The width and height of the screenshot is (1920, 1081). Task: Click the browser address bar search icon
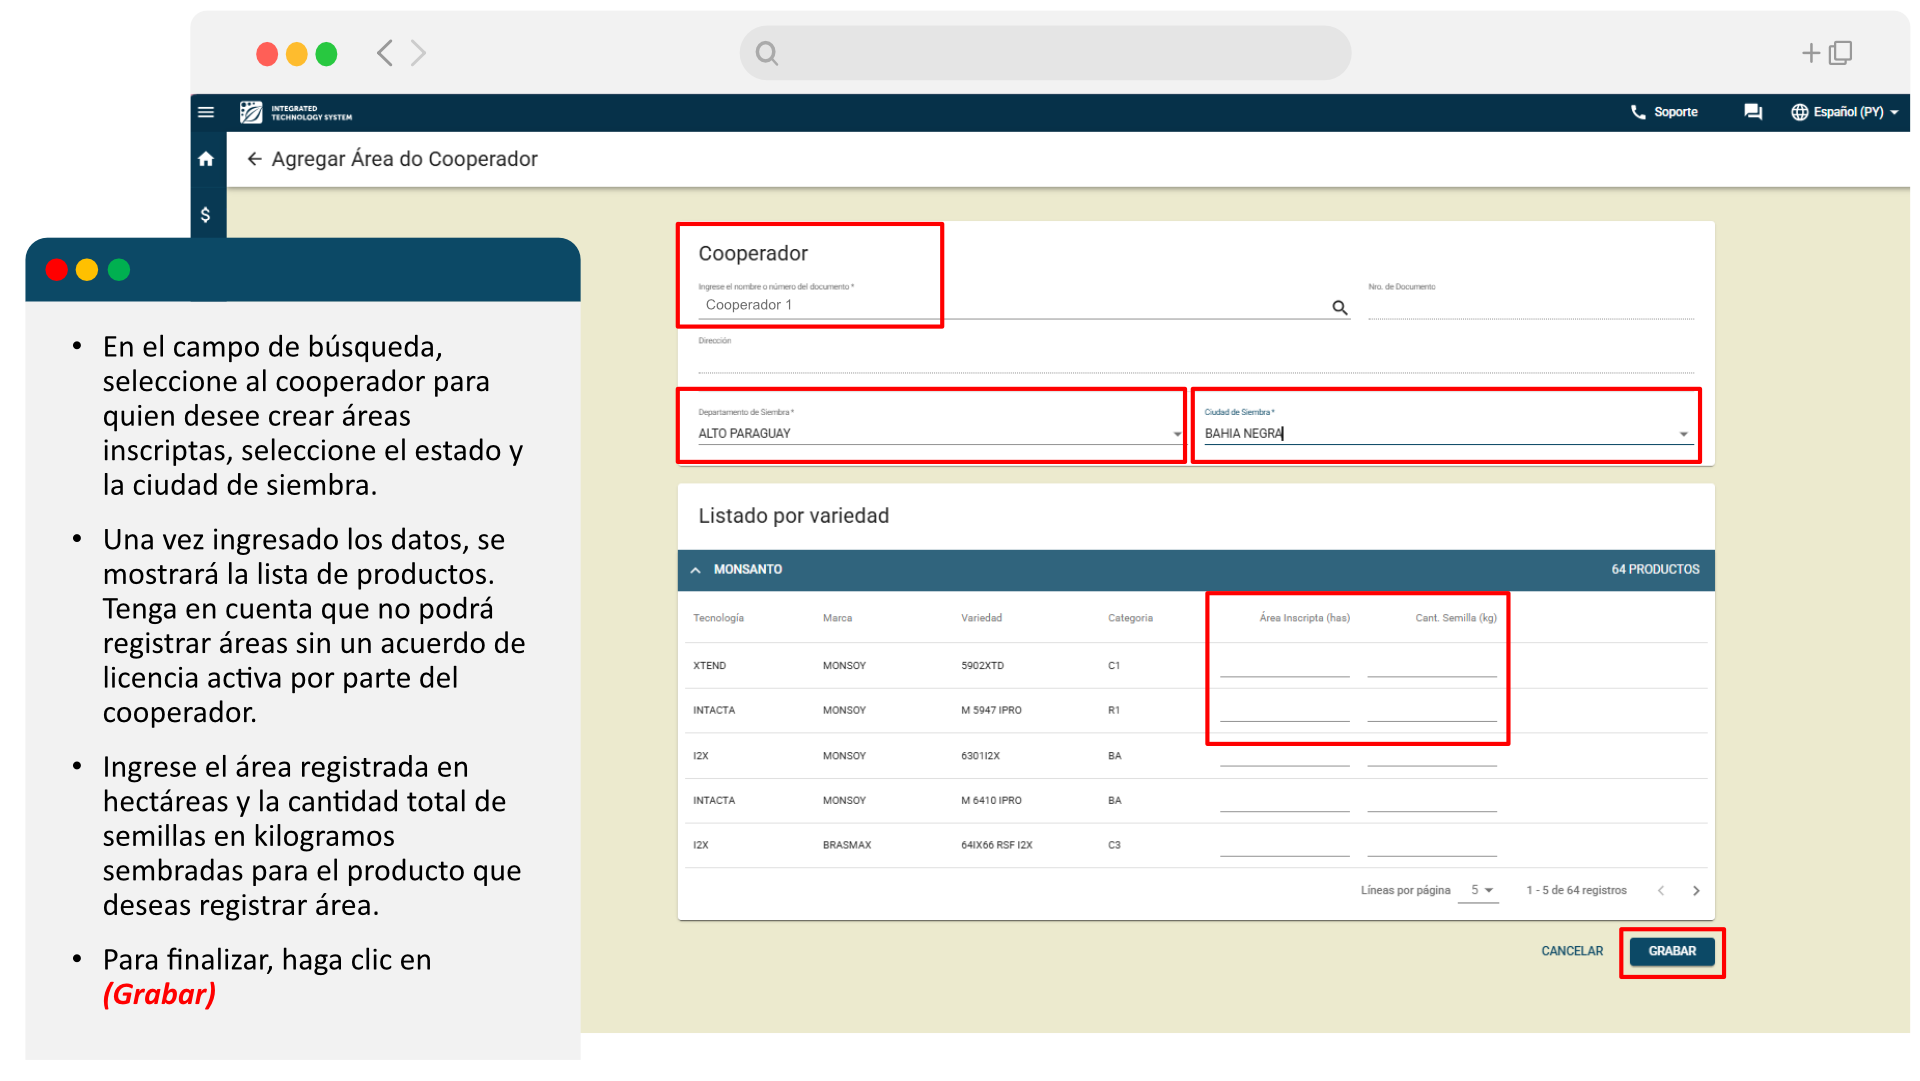coord(767,53)
